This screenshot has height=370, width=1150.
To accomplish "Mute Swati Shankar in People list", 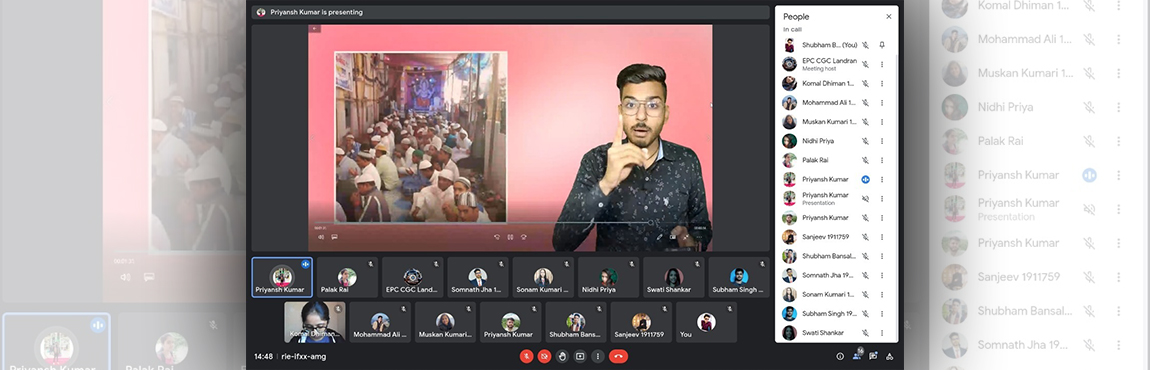I will (865, 333).
